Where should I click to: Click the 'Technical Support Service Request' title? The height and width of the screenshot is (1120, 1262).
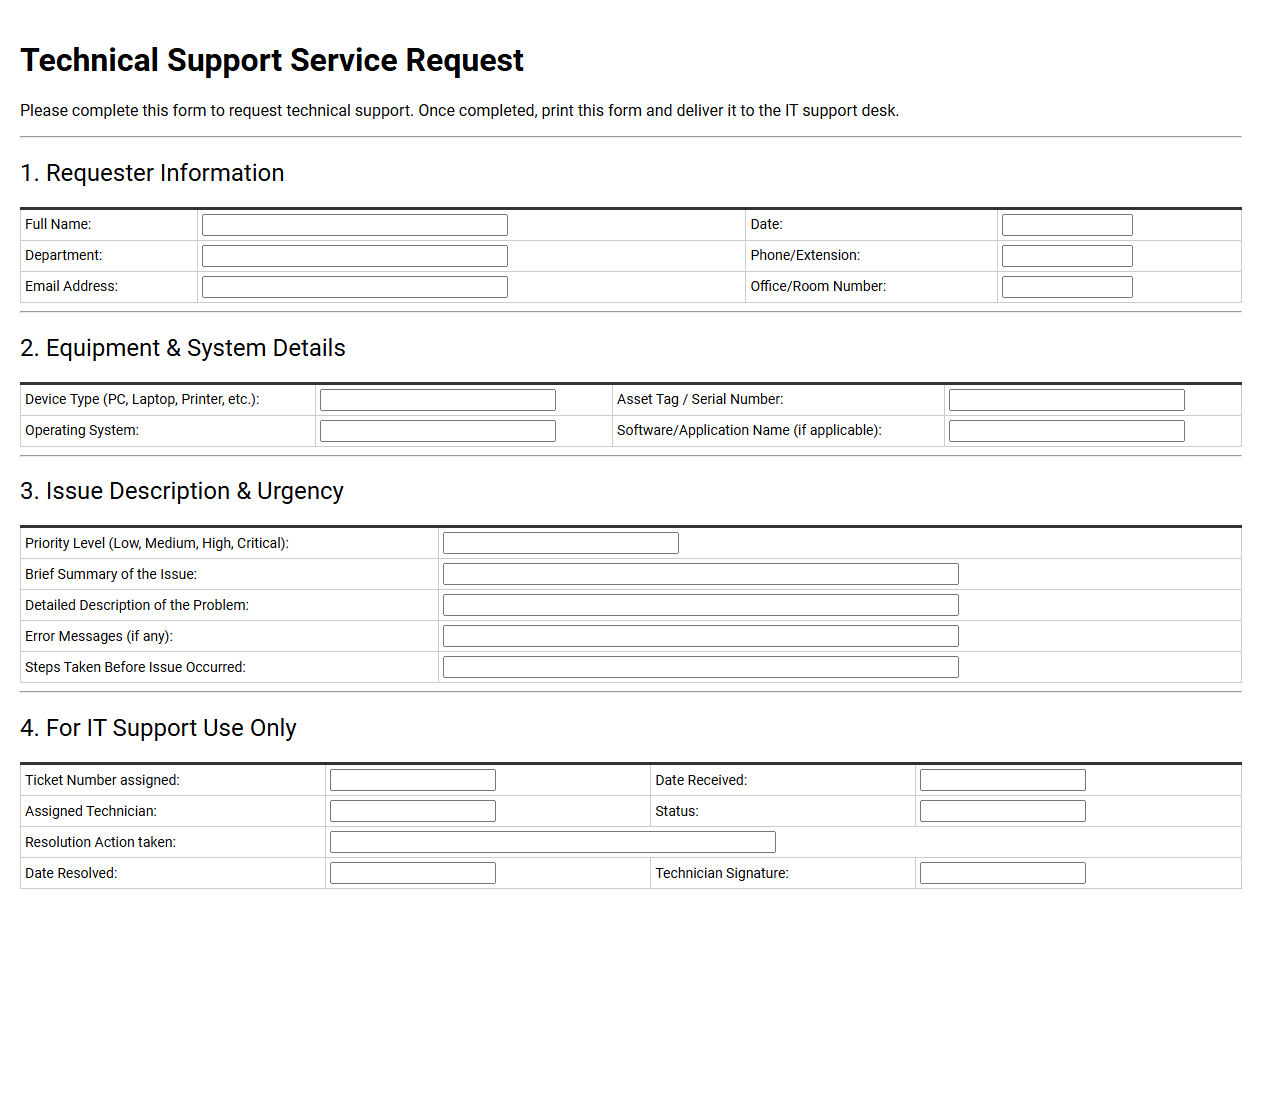tap(272, 61)
